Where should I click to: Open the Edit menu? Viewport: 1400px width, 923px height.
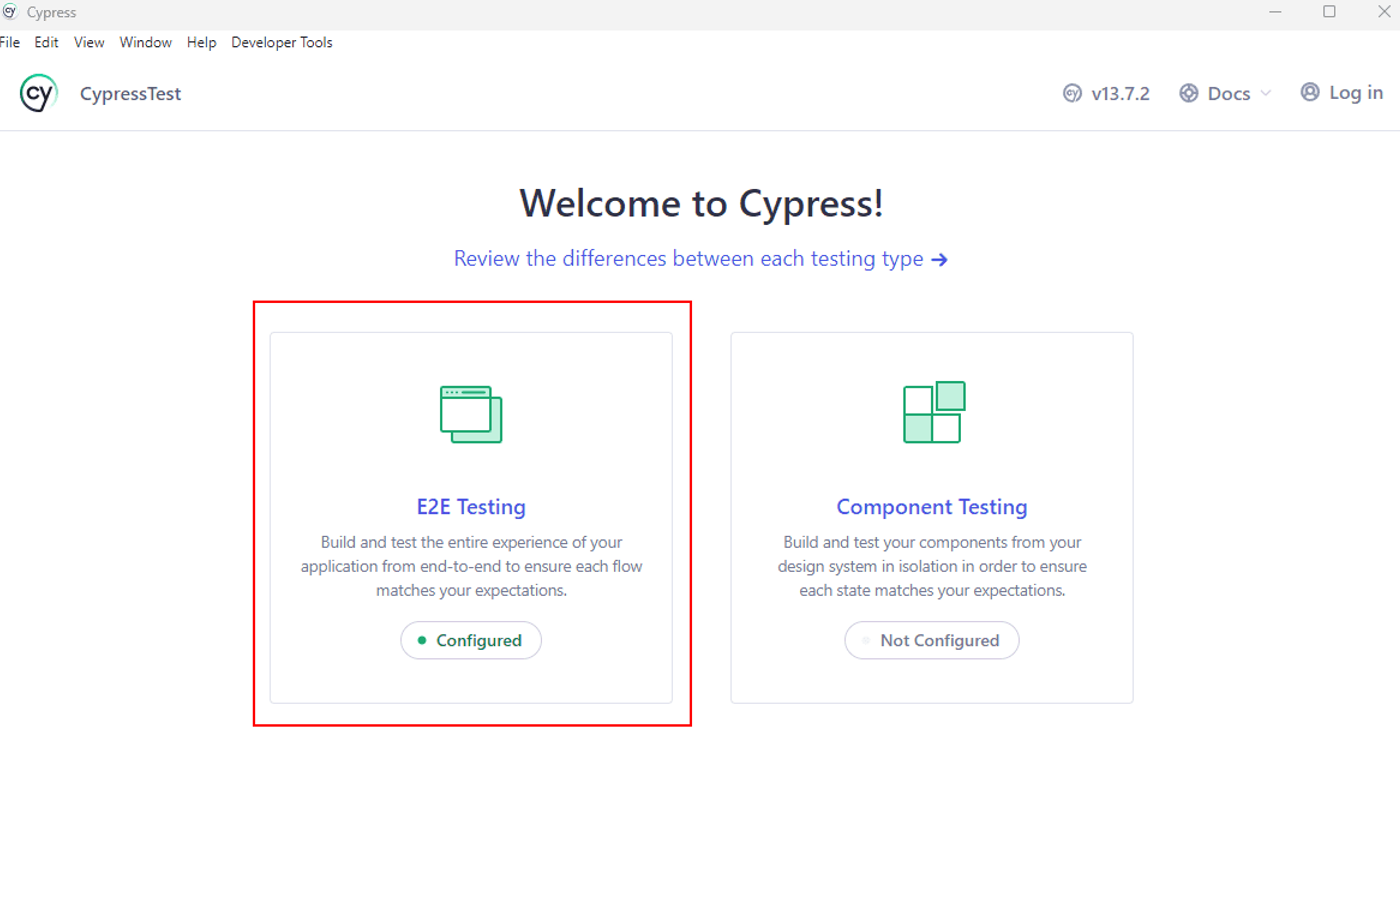click(x=46, y=42)
